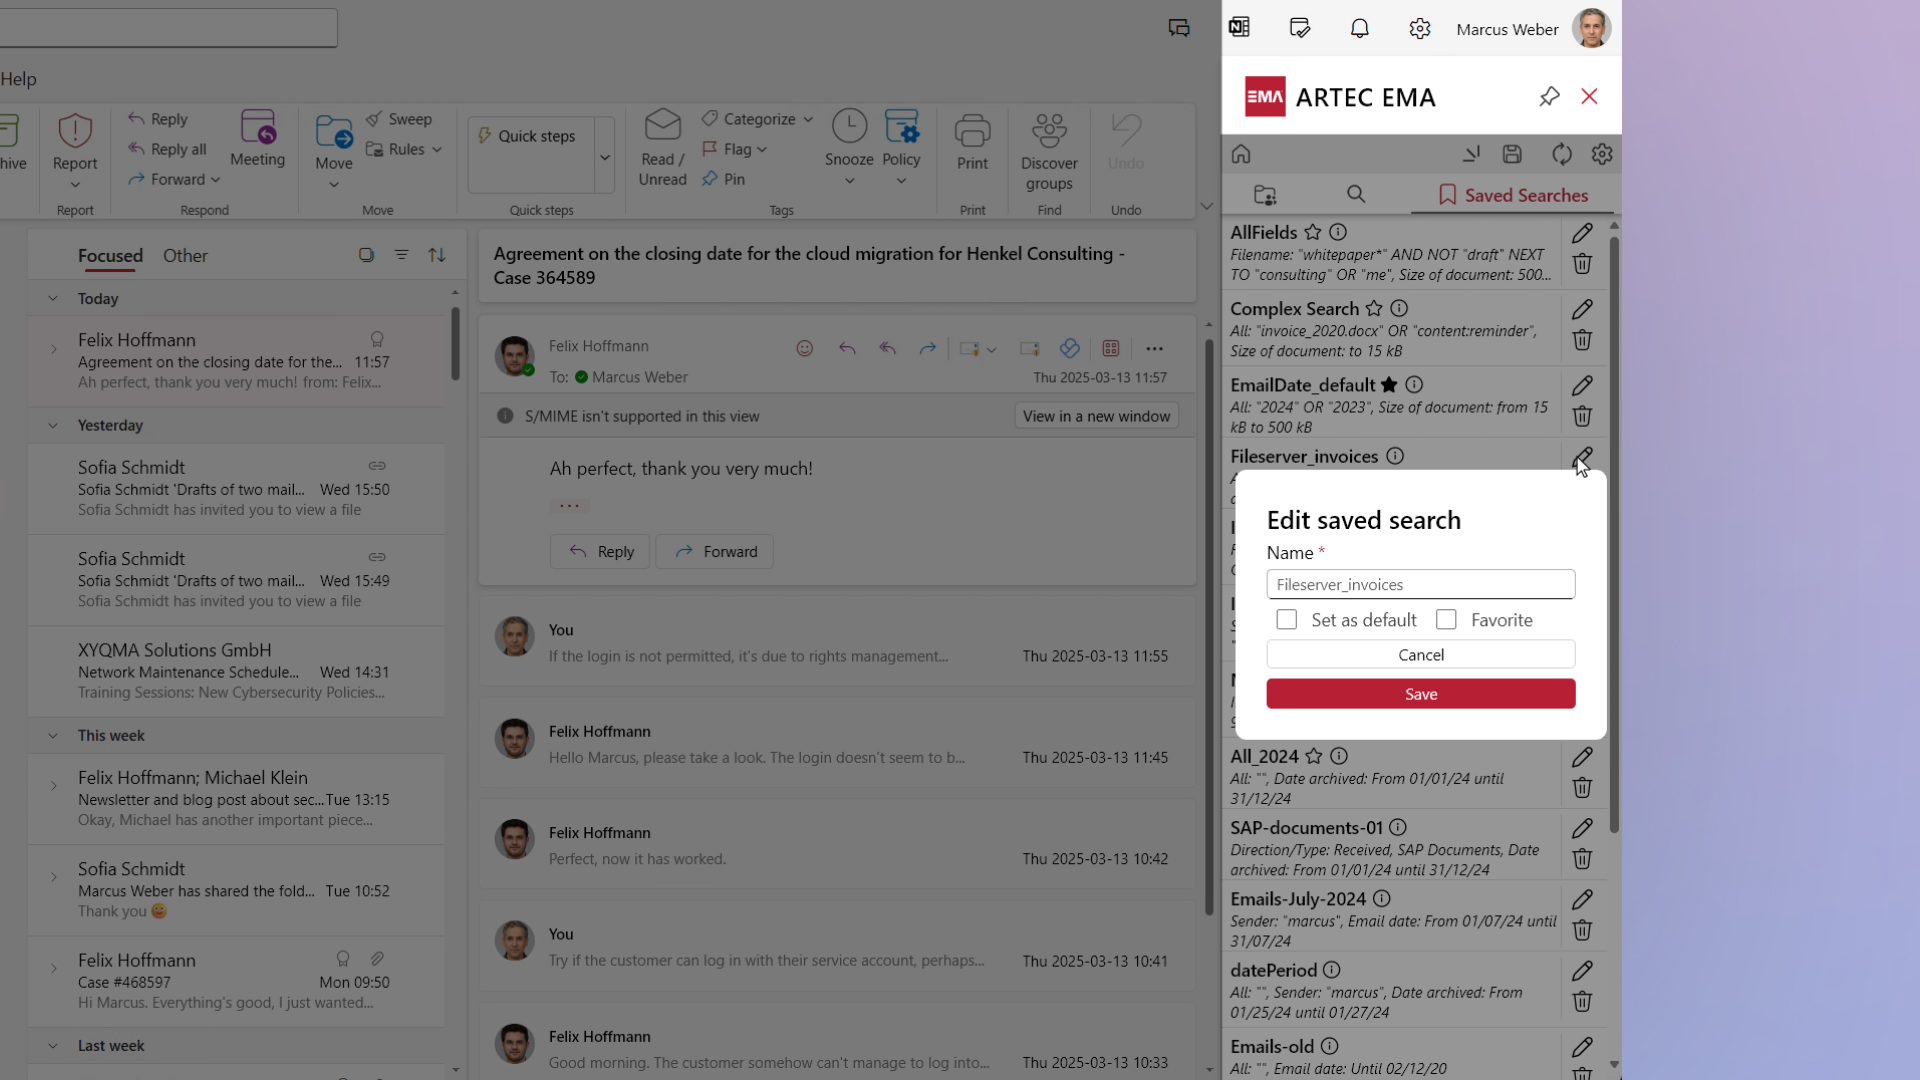Show info for EmailDate_default search
The image size is (1920, 1080).
pos(1414,385)
